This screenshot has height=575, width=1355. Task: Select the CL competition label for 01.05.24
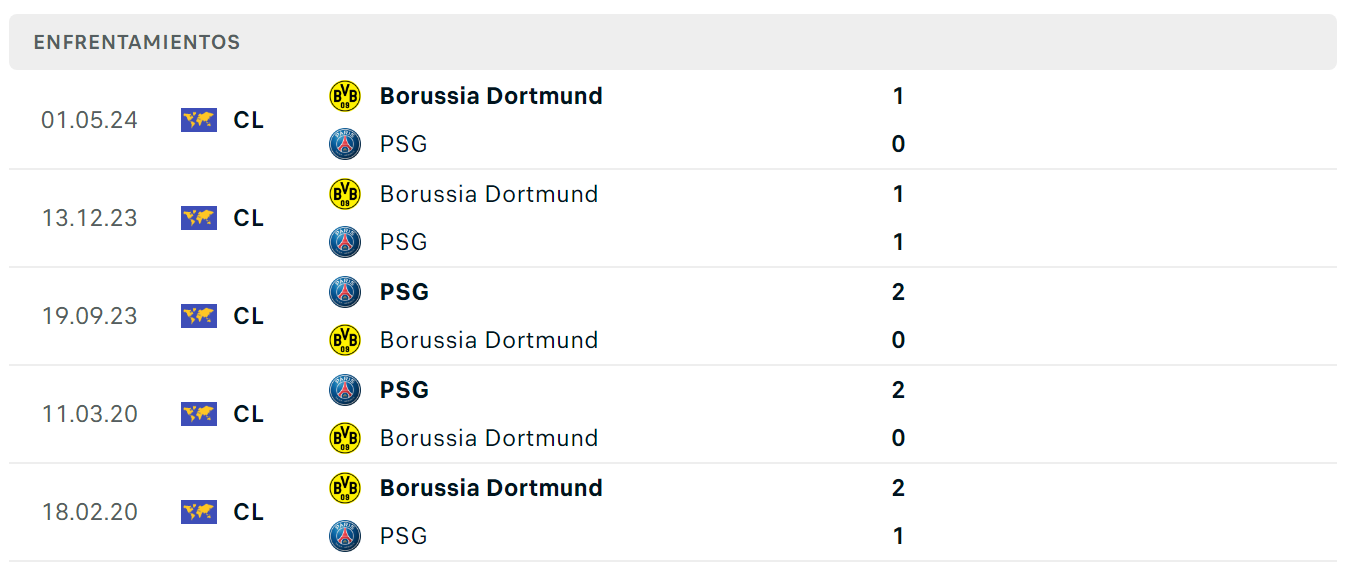pos(249,120)
